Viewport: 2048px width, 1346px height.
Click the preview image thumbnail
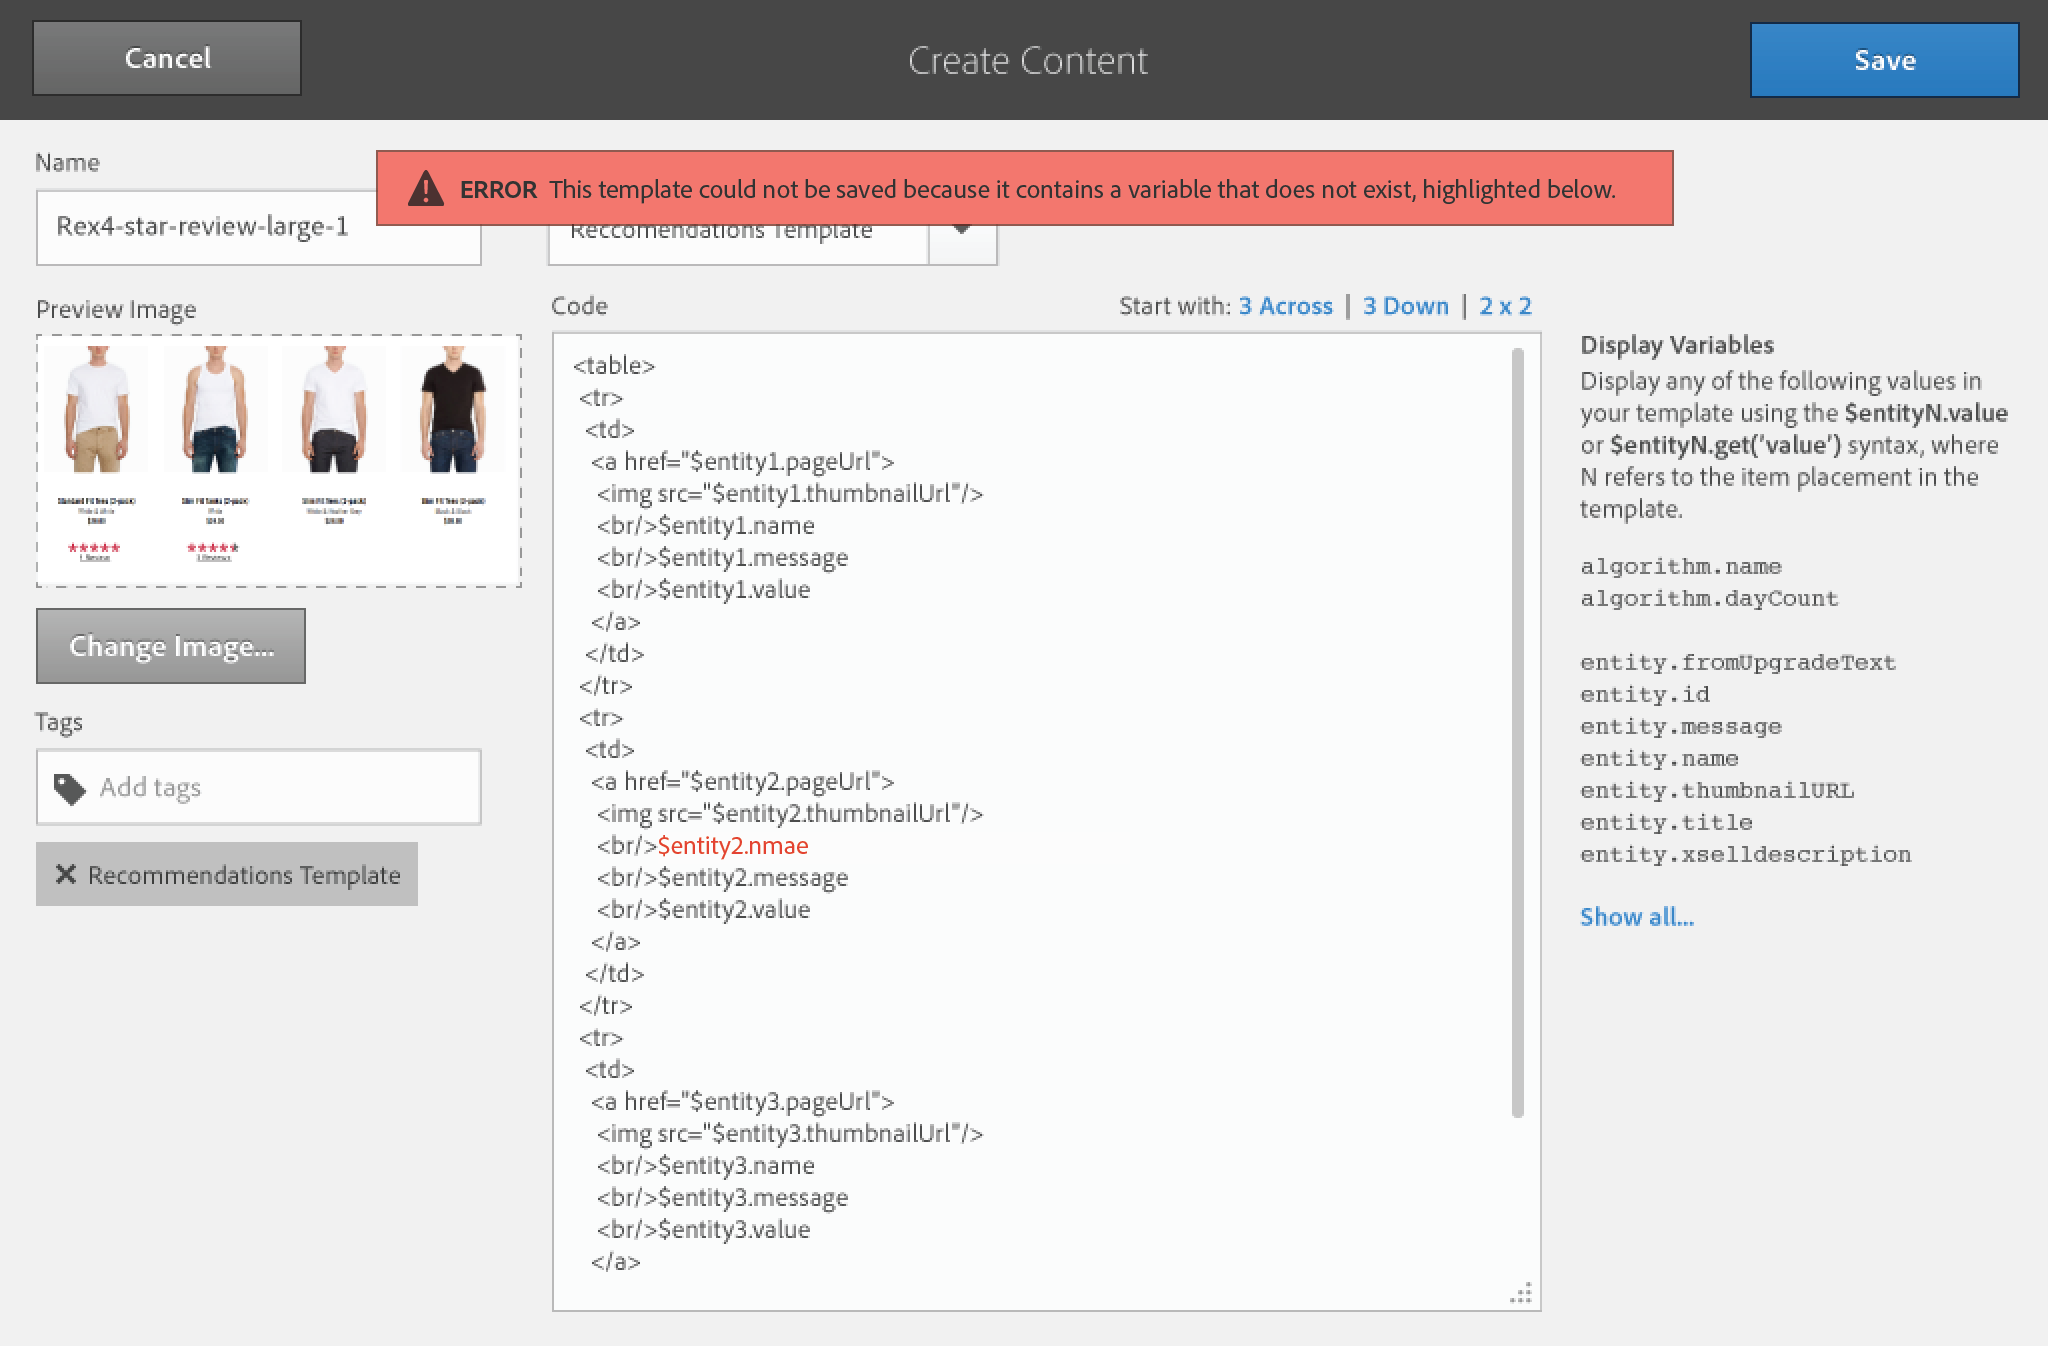(x=279, y=461)
